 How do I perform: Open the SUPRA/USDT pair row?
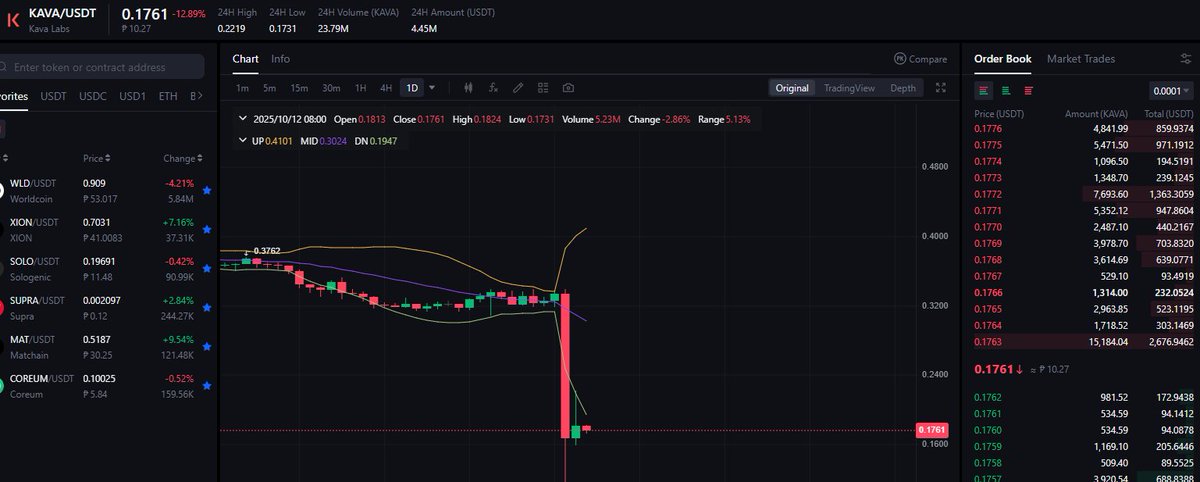pos(108,308)
